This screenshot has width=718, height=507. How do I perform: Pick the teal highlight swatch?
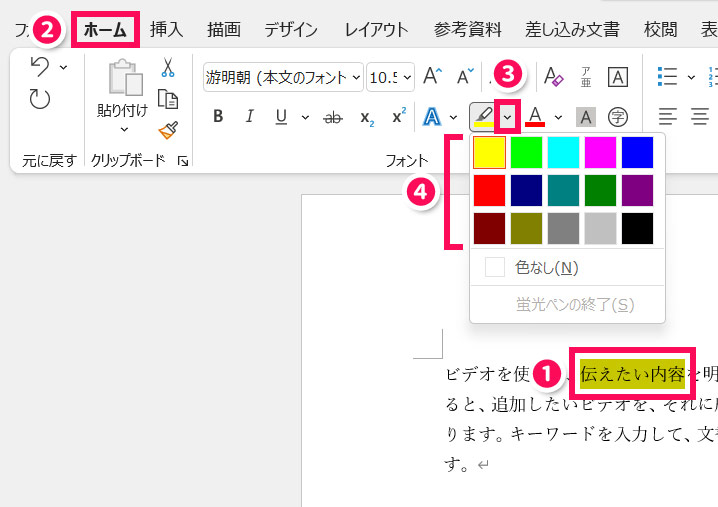click(x=563, y=191)
